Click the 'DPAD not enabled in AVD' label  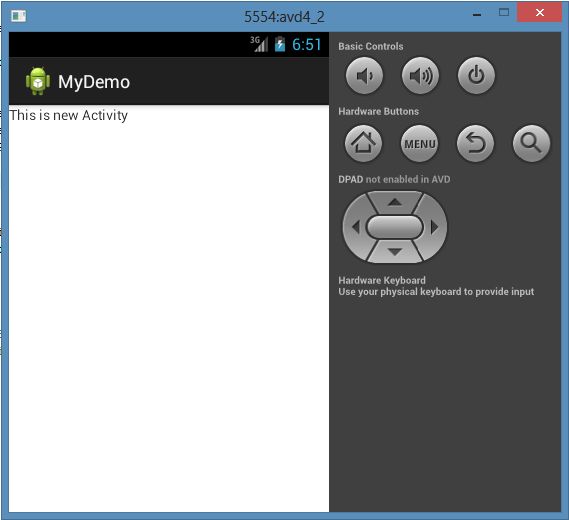(394, 179)
